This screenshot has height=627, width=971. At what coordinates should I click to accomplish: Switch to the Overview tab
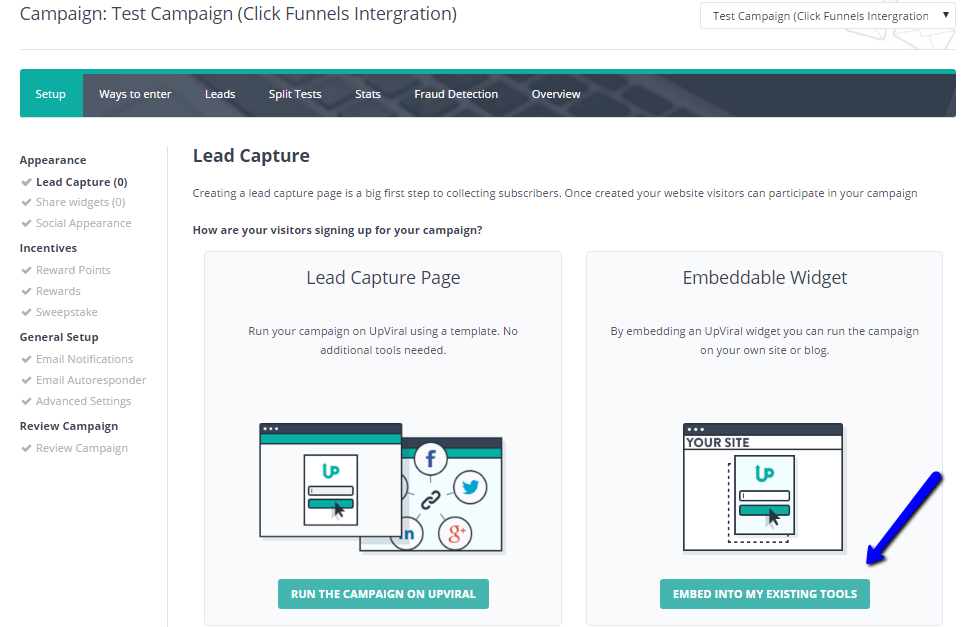556,94
